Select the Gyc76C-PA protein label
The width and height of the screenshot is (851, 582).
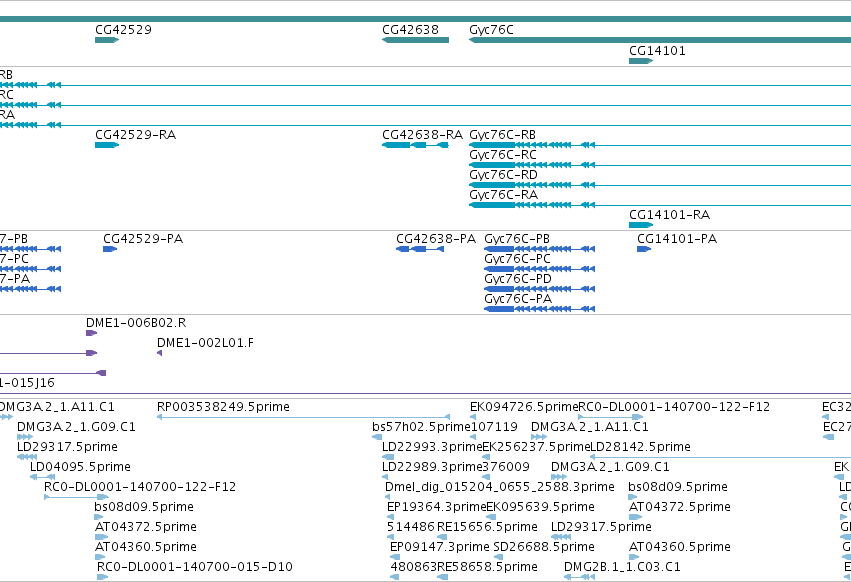518,299
